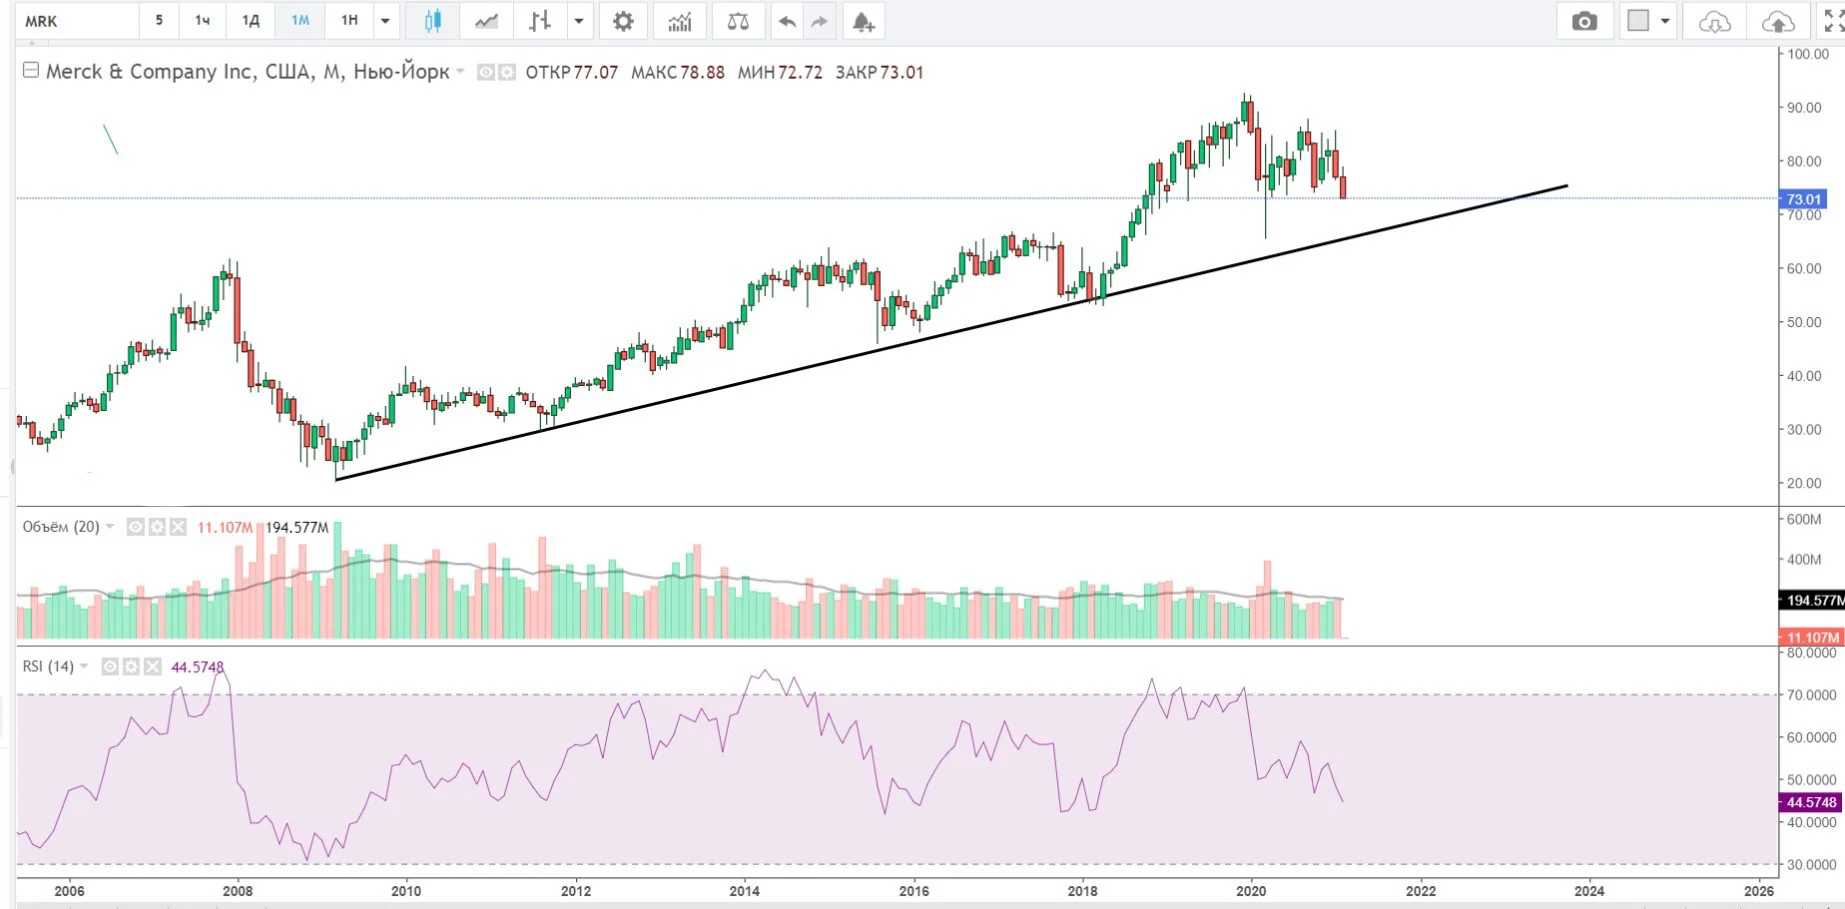
Task: Toggle visibility of RSI indicator
Action: pyautogui.click(x=111, y=666)
